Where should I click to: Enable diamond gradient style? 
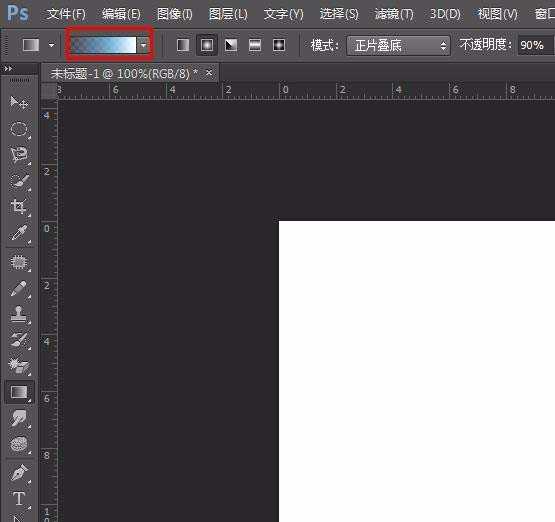coord(279,45)
